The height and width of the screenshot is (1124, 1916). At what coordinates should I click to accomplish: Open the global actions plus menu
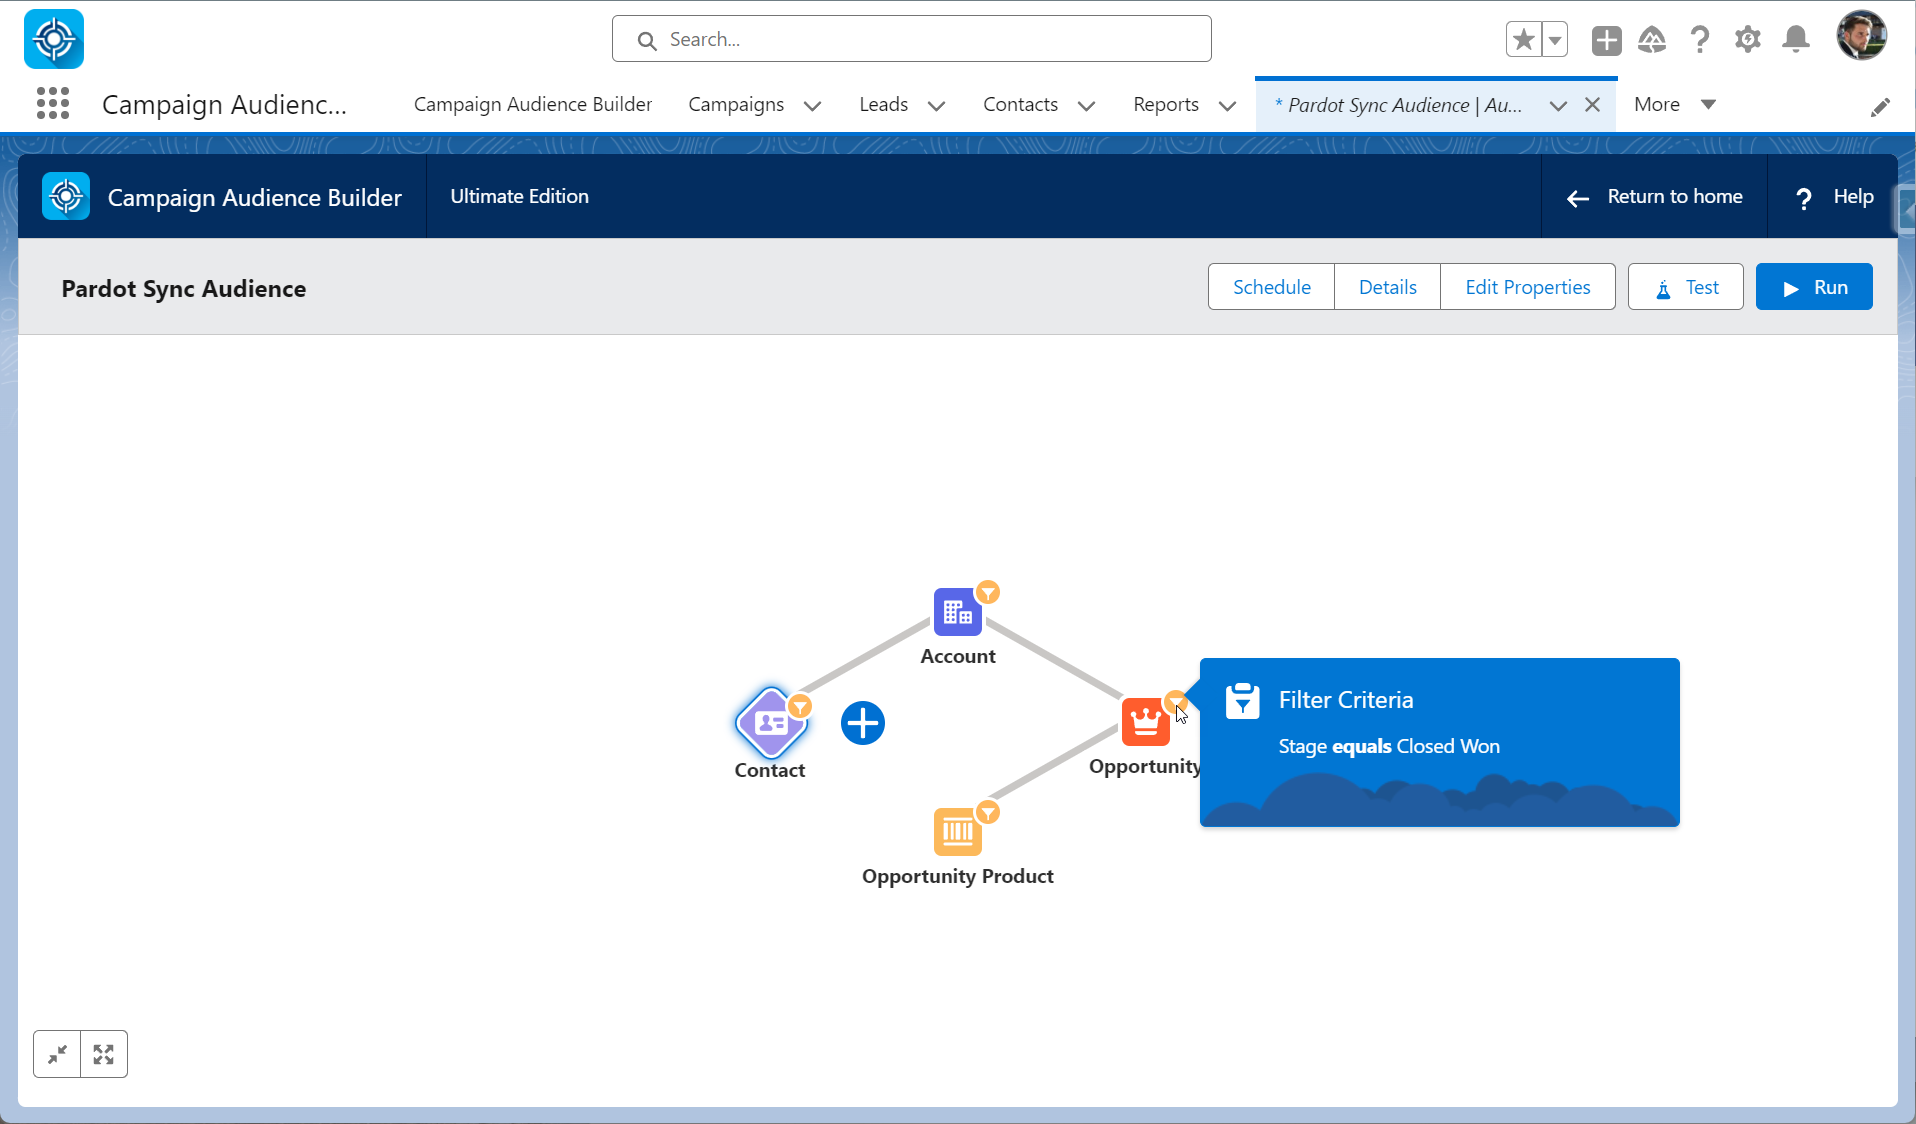1606,40
